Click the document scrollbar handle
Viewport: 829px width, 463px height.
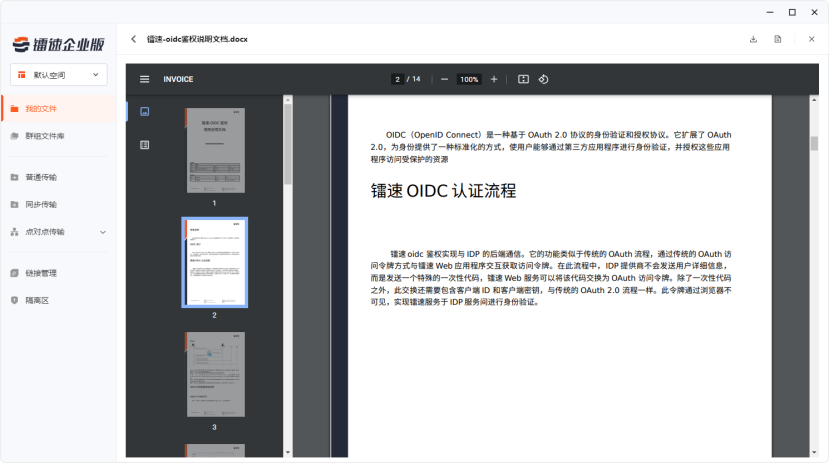point(814,143)
